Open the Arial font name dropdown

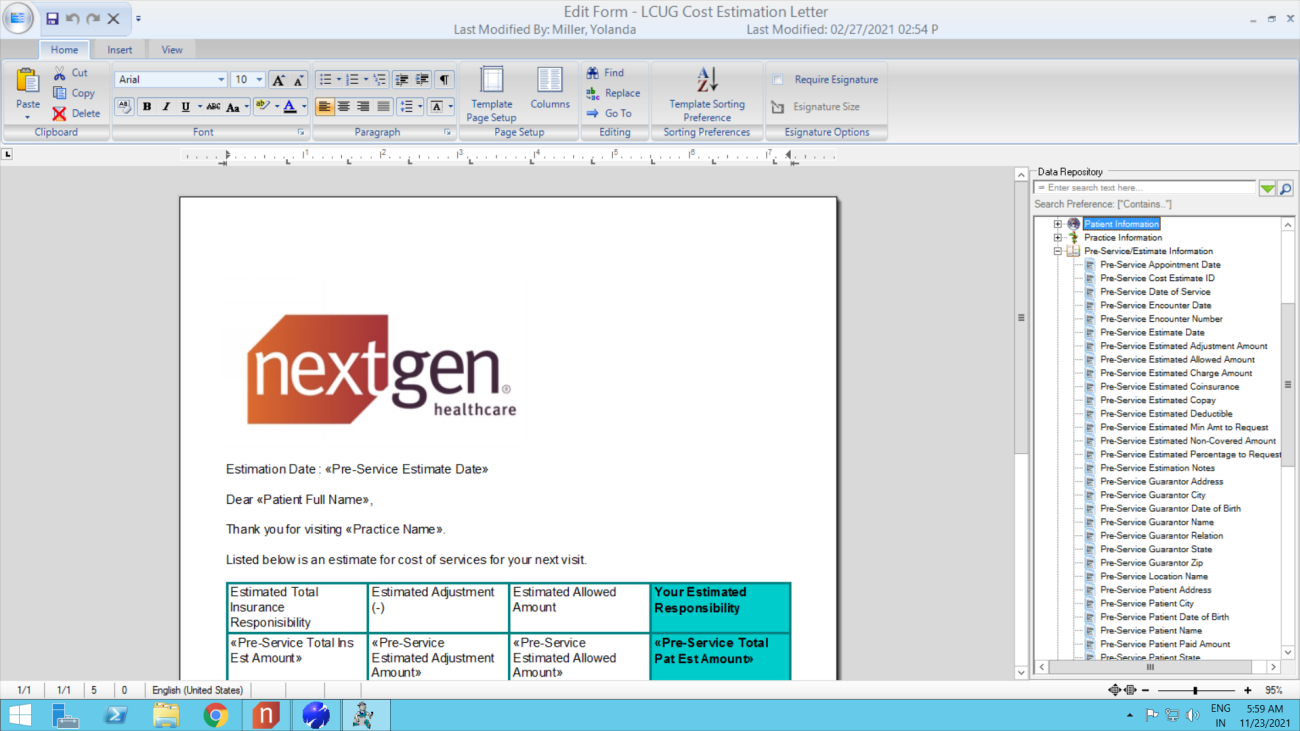tap(221, 80)
